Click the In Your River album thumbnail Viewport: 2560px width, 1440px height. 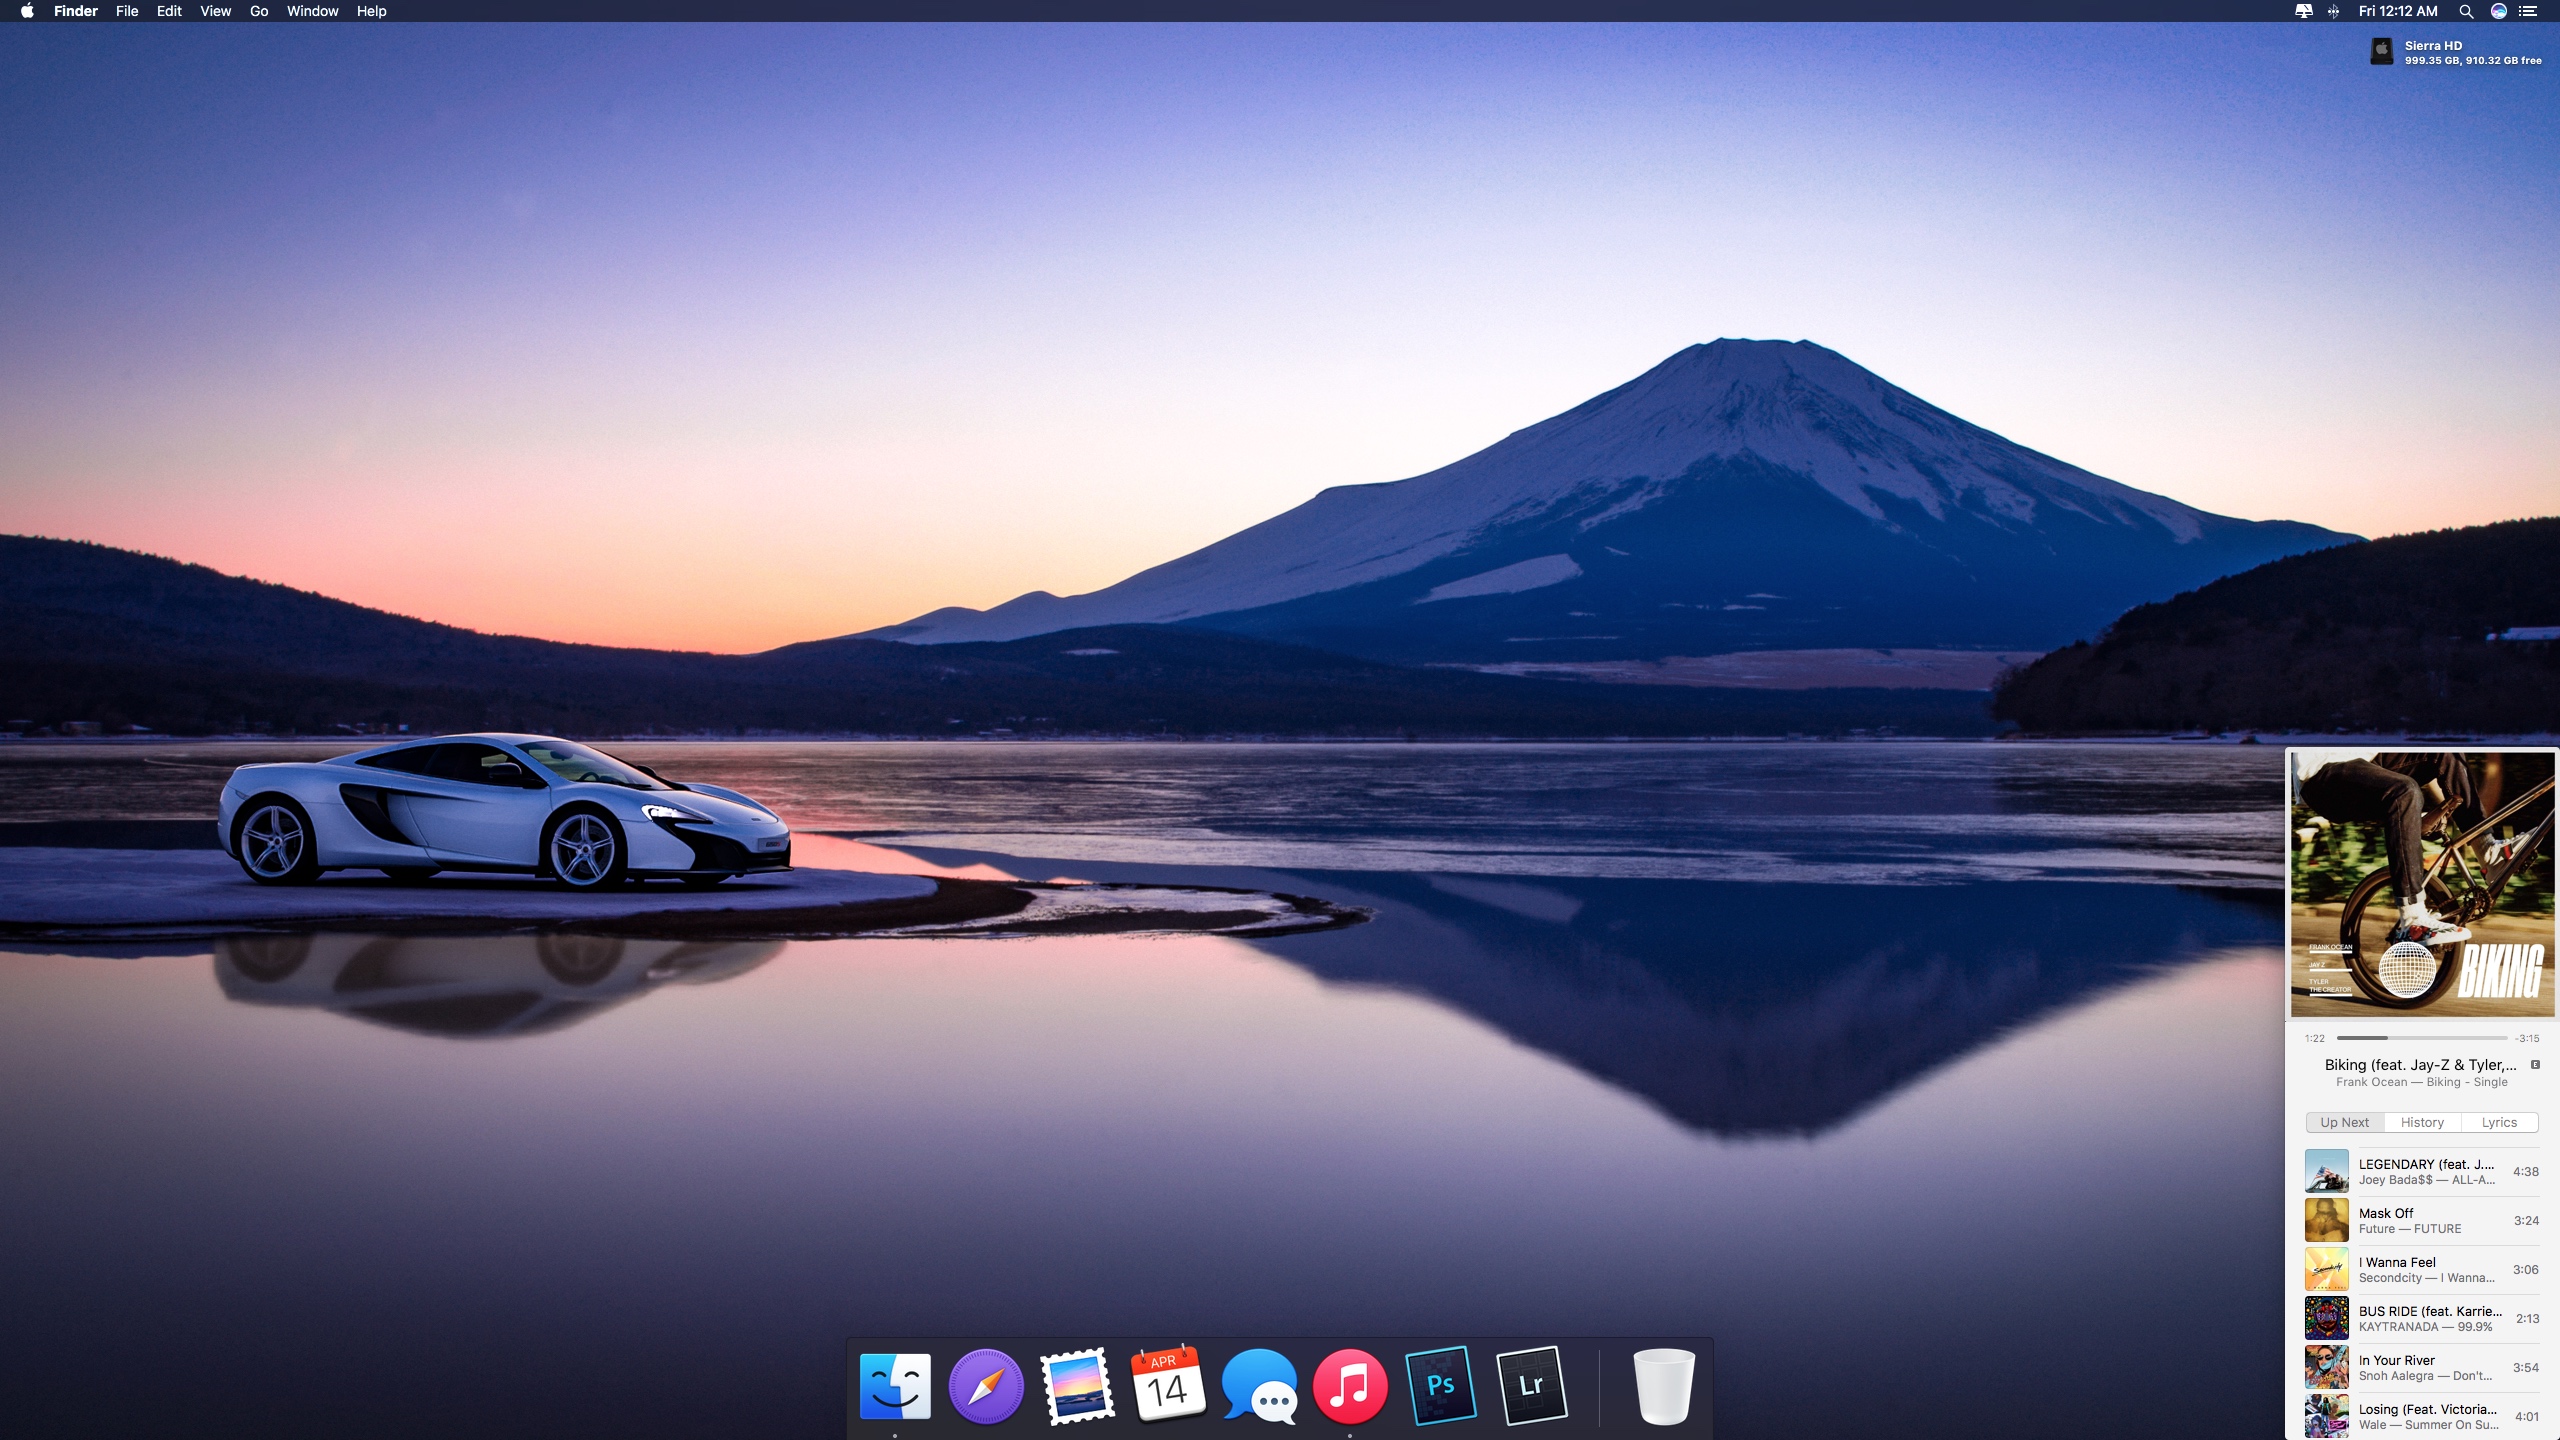(x=2327, y=1367)
